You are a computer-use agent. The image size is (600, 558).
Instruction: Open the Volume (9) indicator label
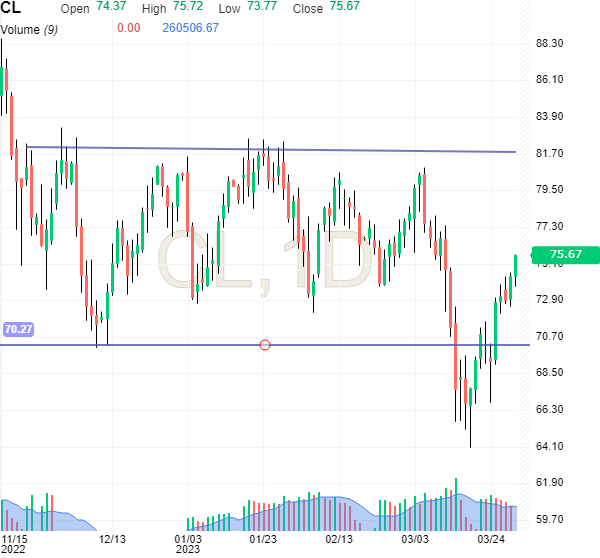coord(29,30)
